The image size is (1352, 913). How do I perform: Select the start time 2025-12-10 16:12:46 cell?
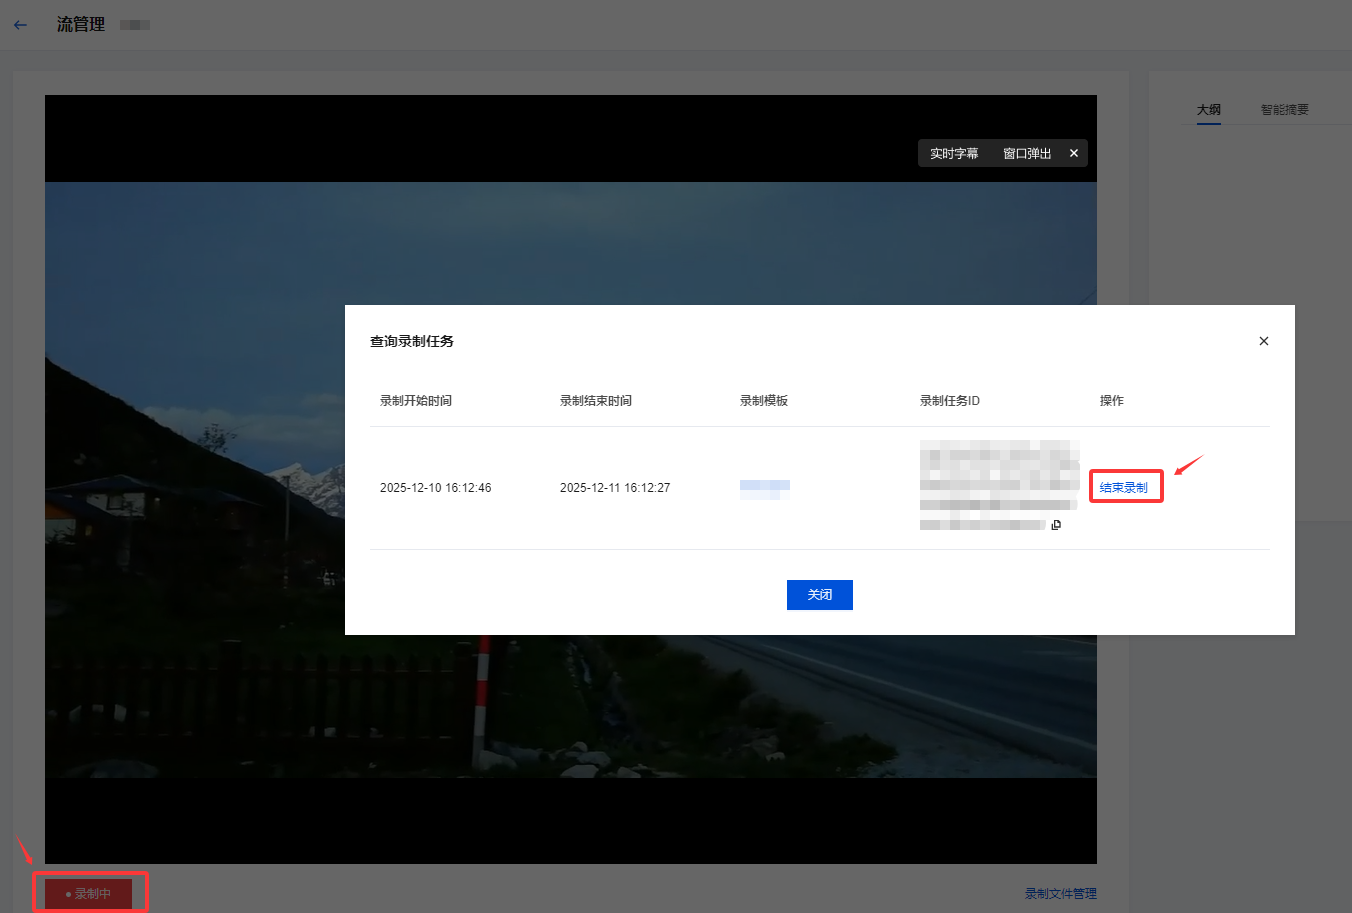[436, 488]
